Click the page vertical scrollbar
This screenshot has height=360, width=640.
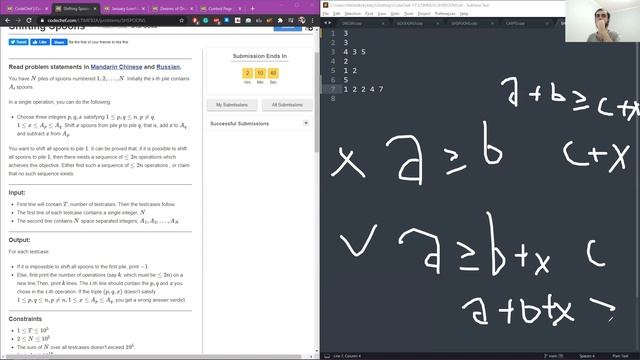317,102
